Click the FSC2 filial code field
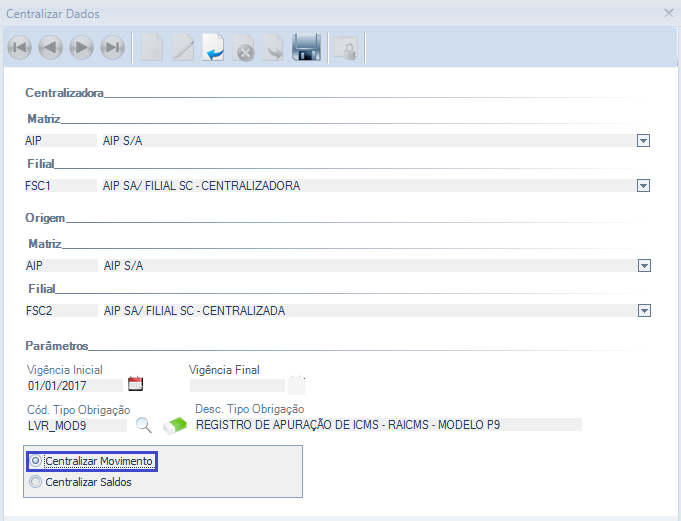This screenshot has width=681, height=521. pos(62,311)
